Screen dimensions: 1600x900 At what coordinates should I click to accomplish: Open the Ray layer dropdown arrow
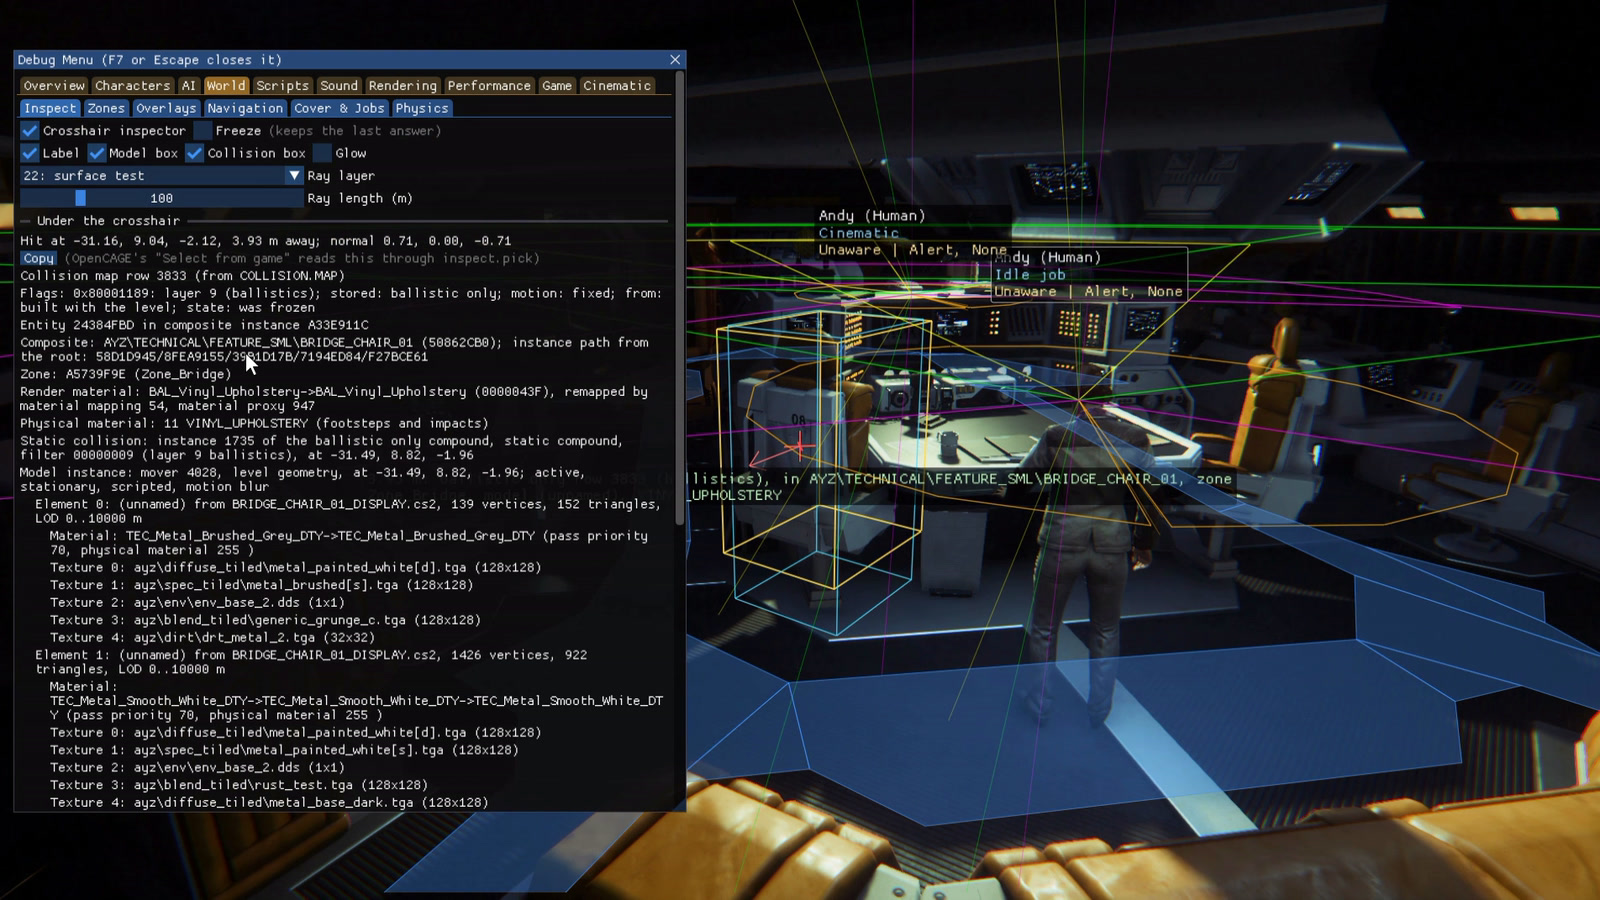[294, 176]
